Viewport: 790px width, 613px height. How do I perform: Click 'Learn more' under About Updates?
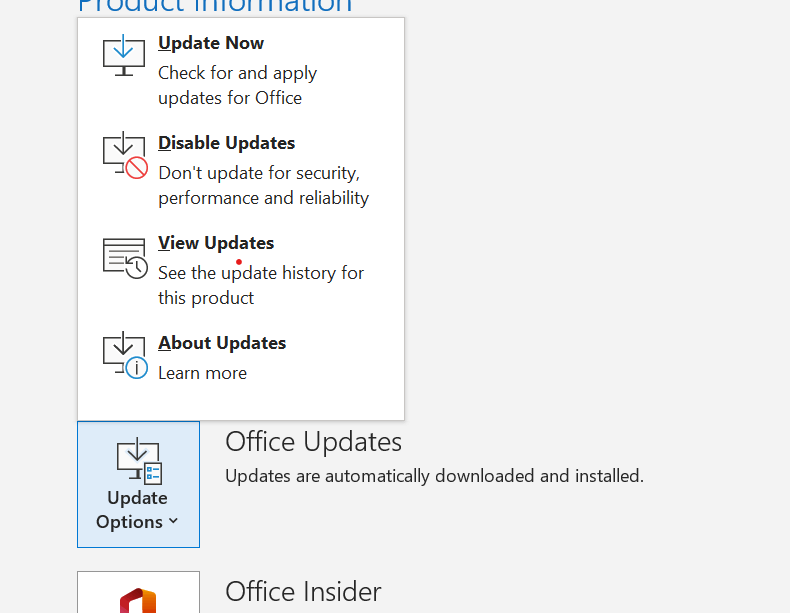coord(203,373)
